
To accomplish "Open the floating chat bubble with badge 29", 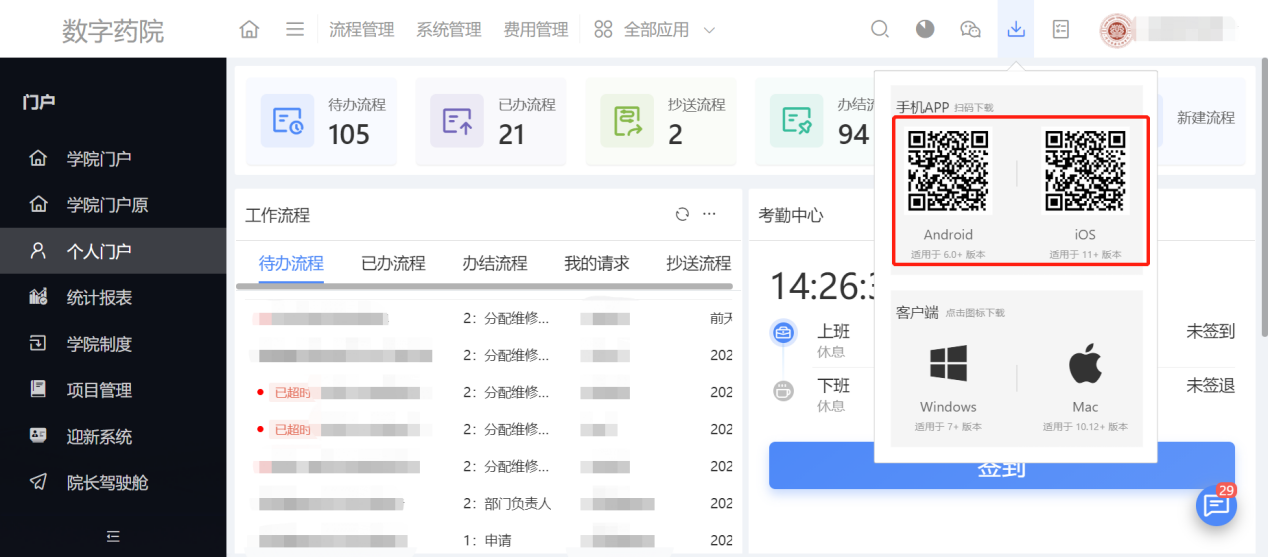I will (1216, 506).
